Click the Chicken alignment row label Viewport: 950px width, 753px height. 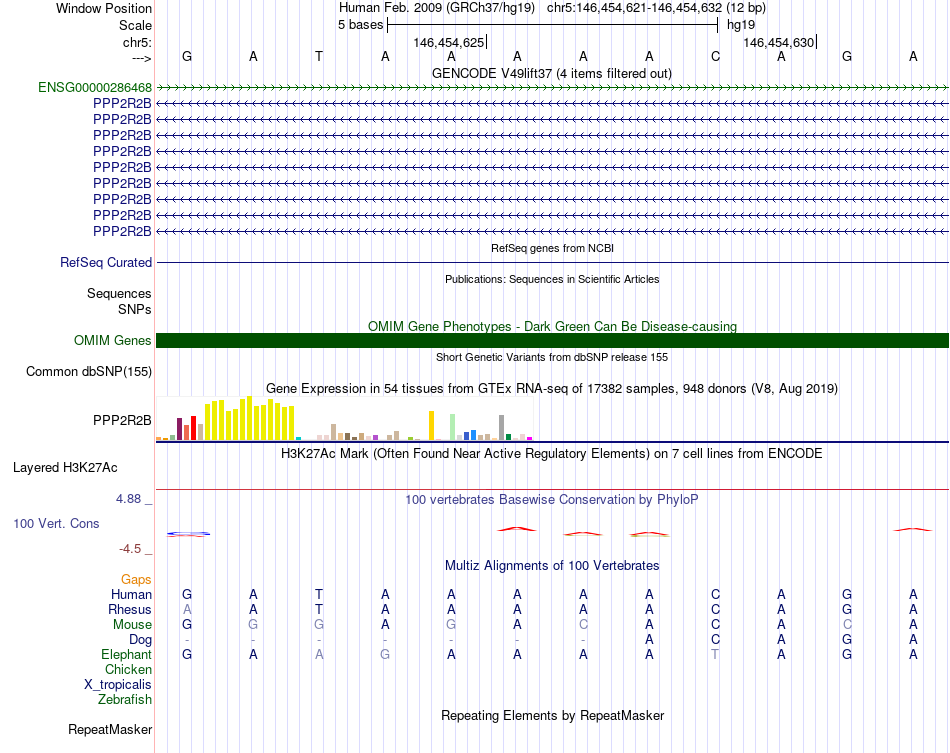pos(128,669)
